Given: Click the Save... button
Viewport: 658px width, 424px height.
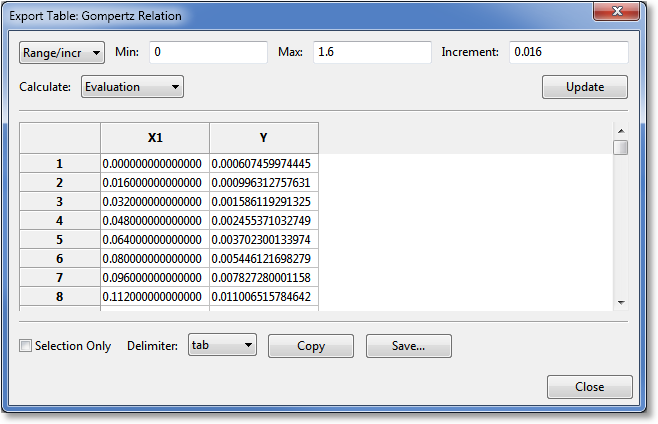Looking at the screenshot, I should (409, 346).
